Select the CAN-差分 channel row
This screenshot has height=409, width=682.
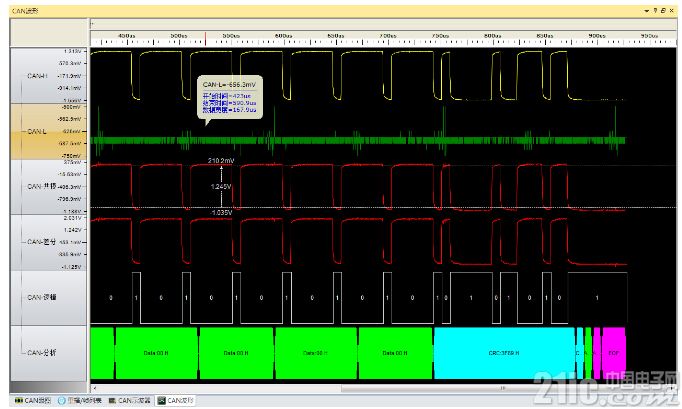point(49,242)
